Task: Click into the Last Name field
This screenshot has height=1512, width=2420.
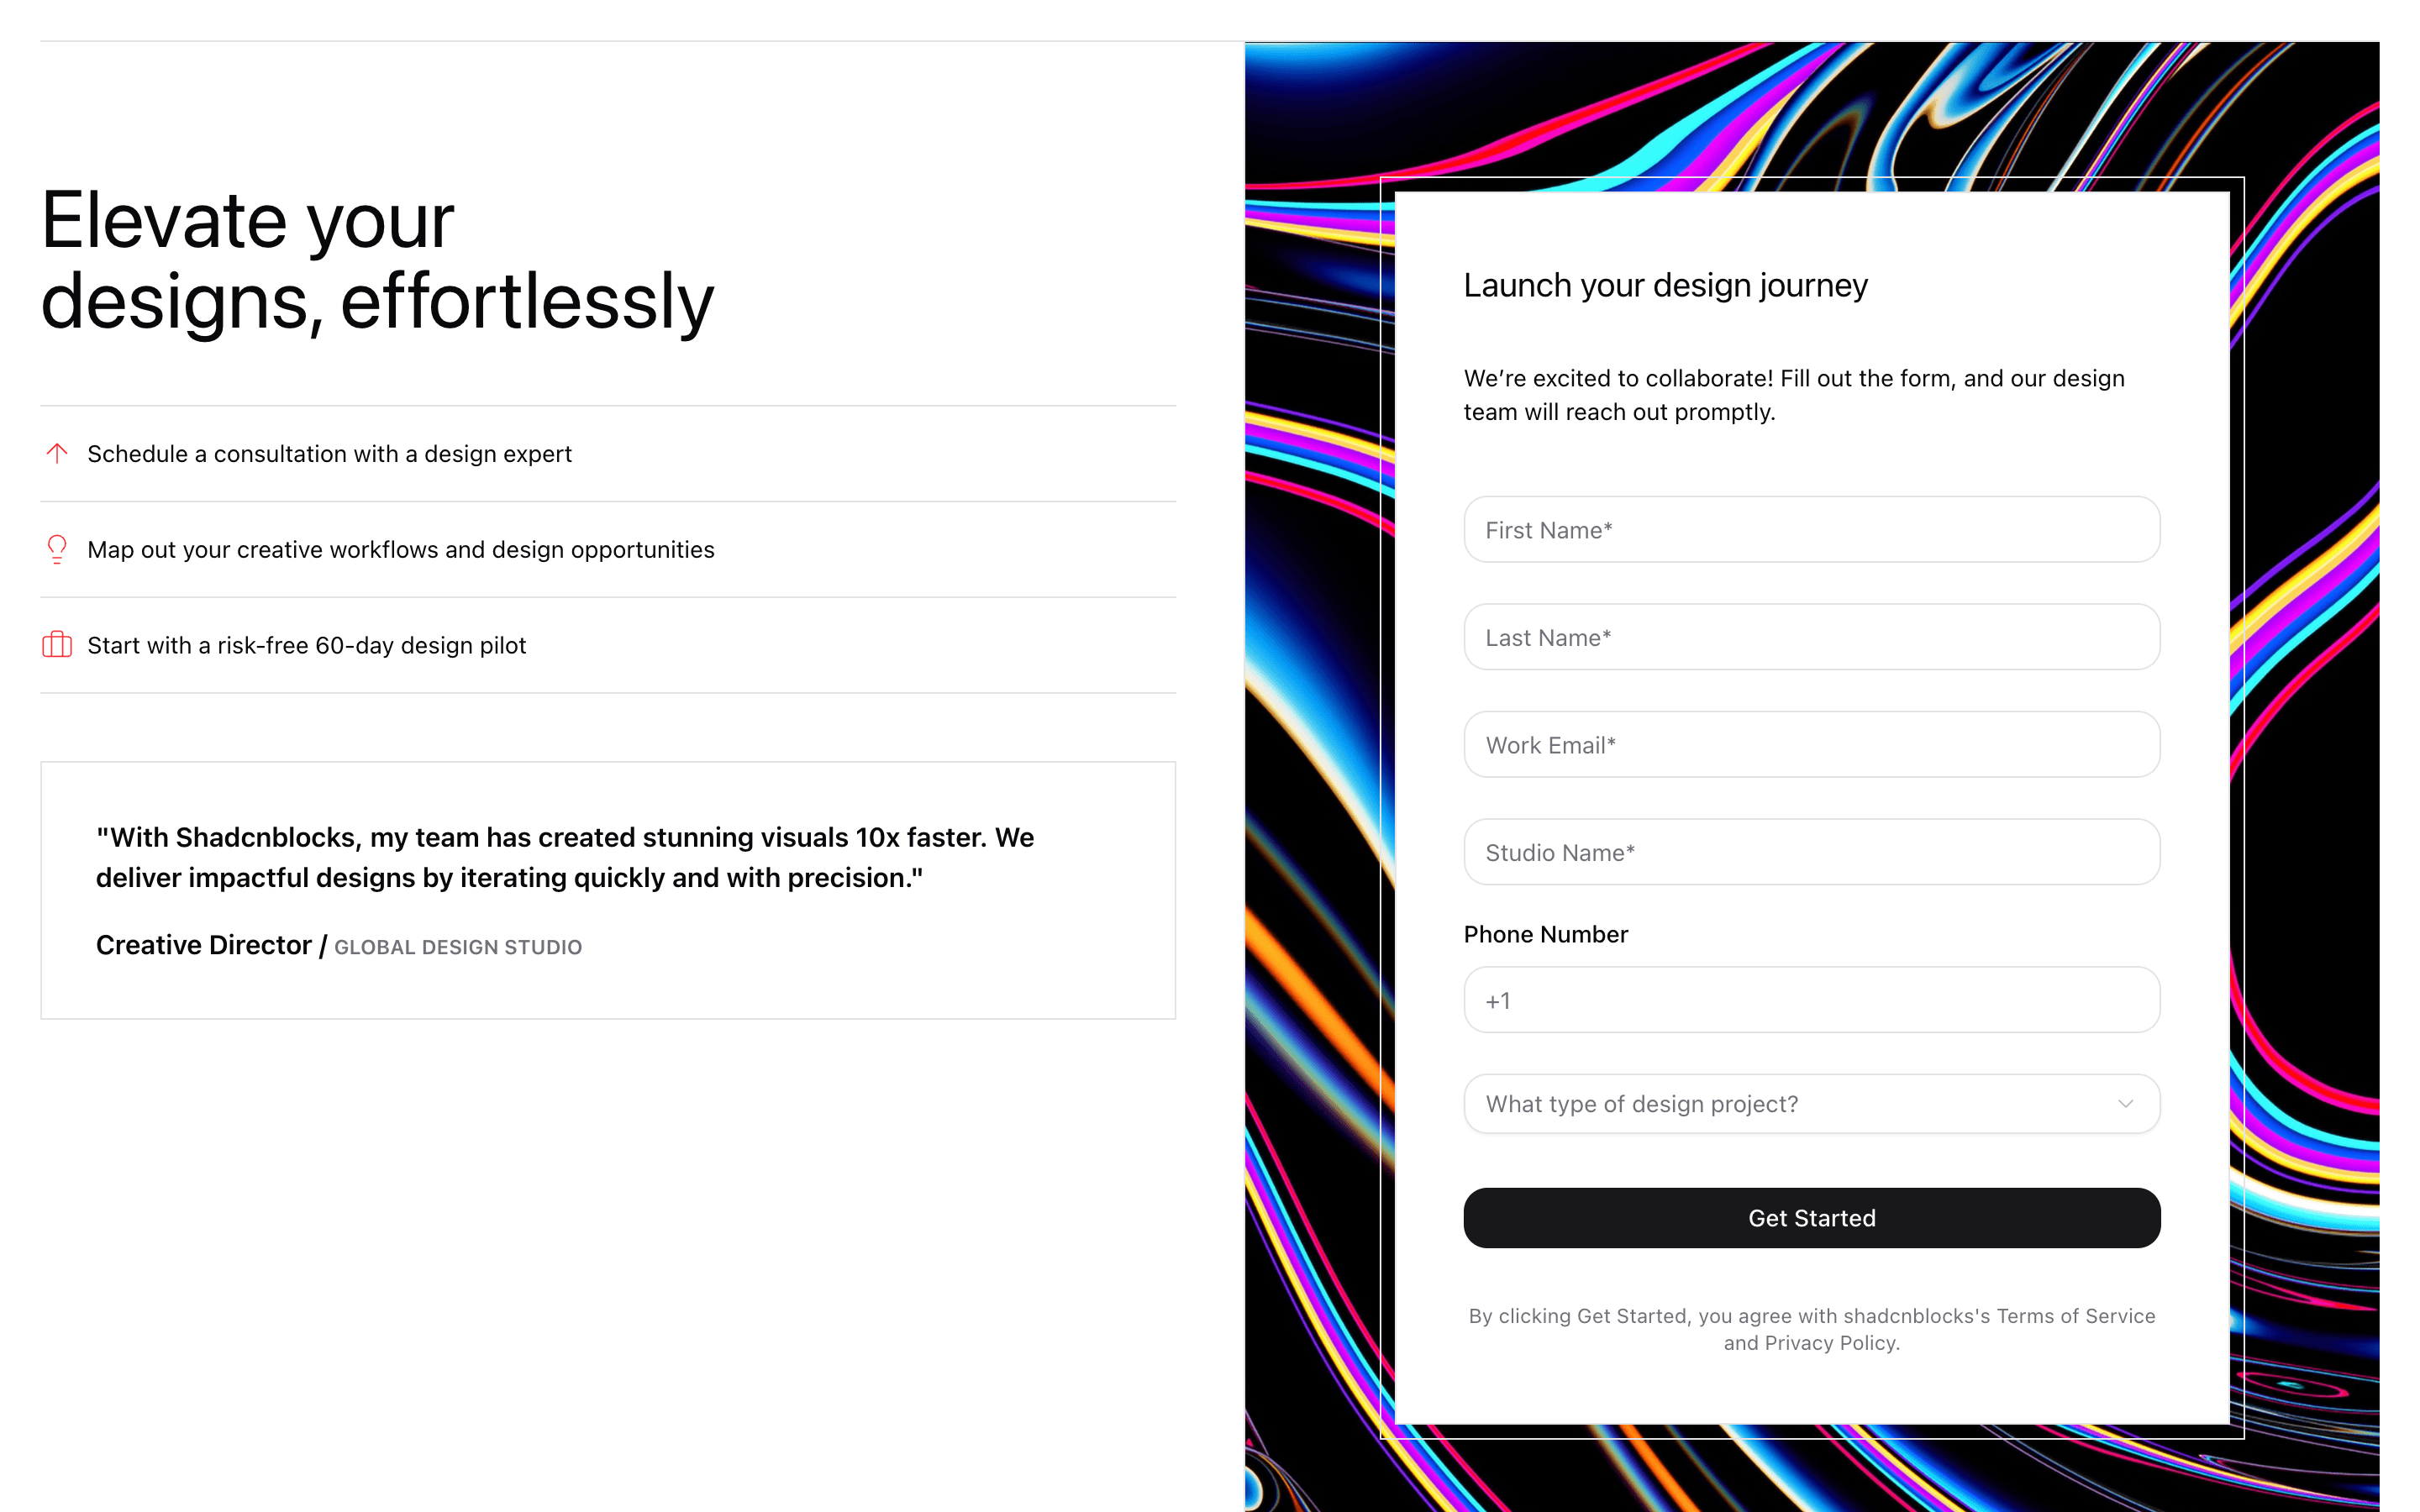Action: [1811, 637]
